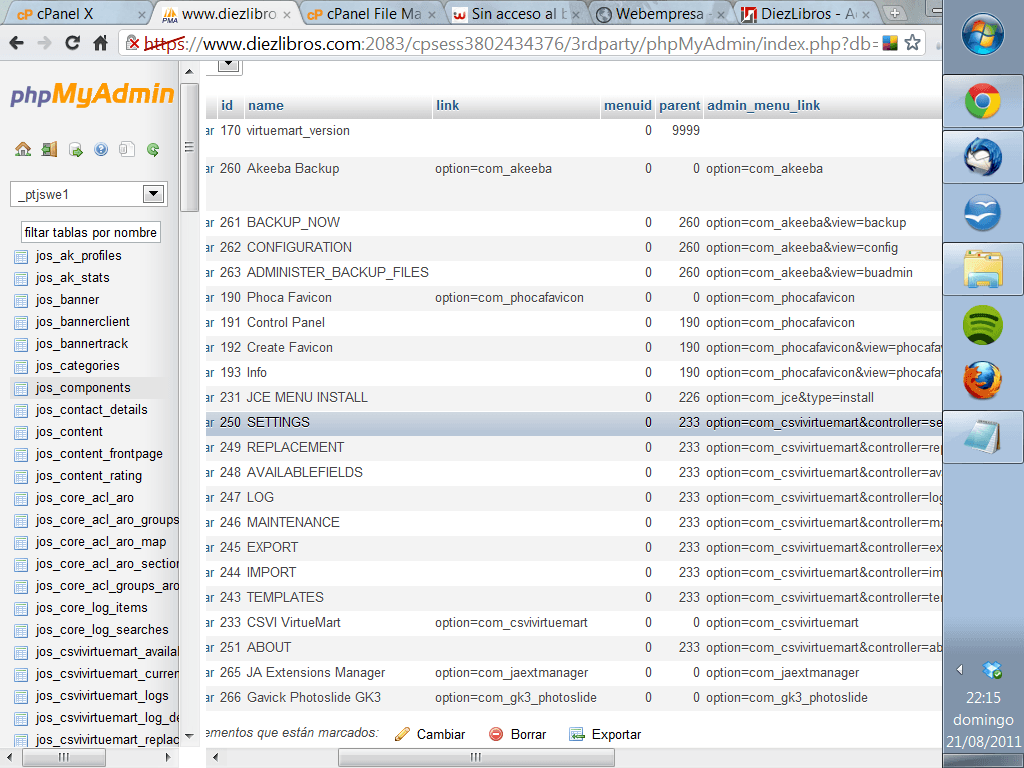Click Exportar for marked rows
The height and width of the screenshot is (768, 1024).
click(616, 734)
